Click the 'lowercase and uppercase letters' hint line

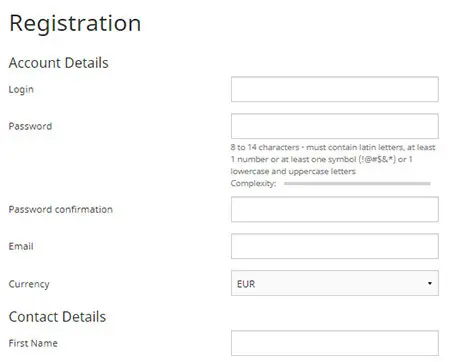(x=293, y=171)
